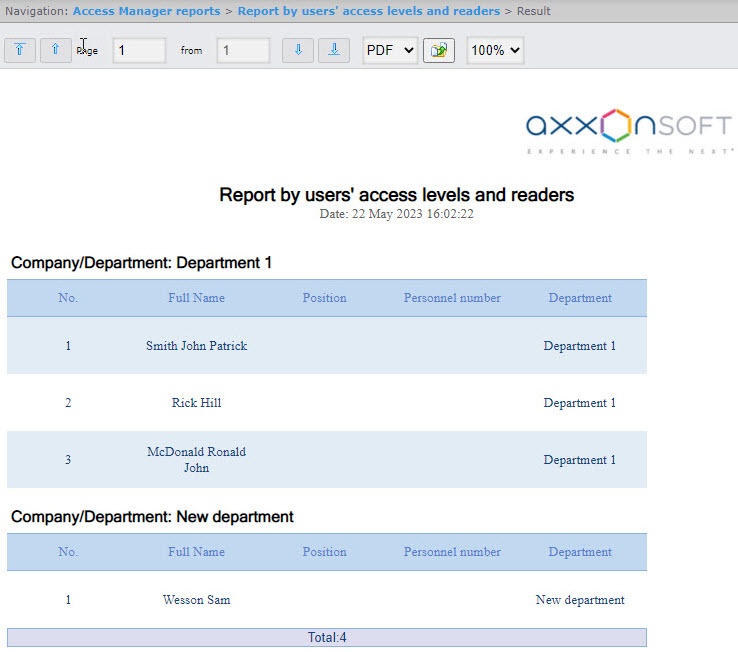
Task: Click 'Full Name' header in New department table
Action: (196, 552)
